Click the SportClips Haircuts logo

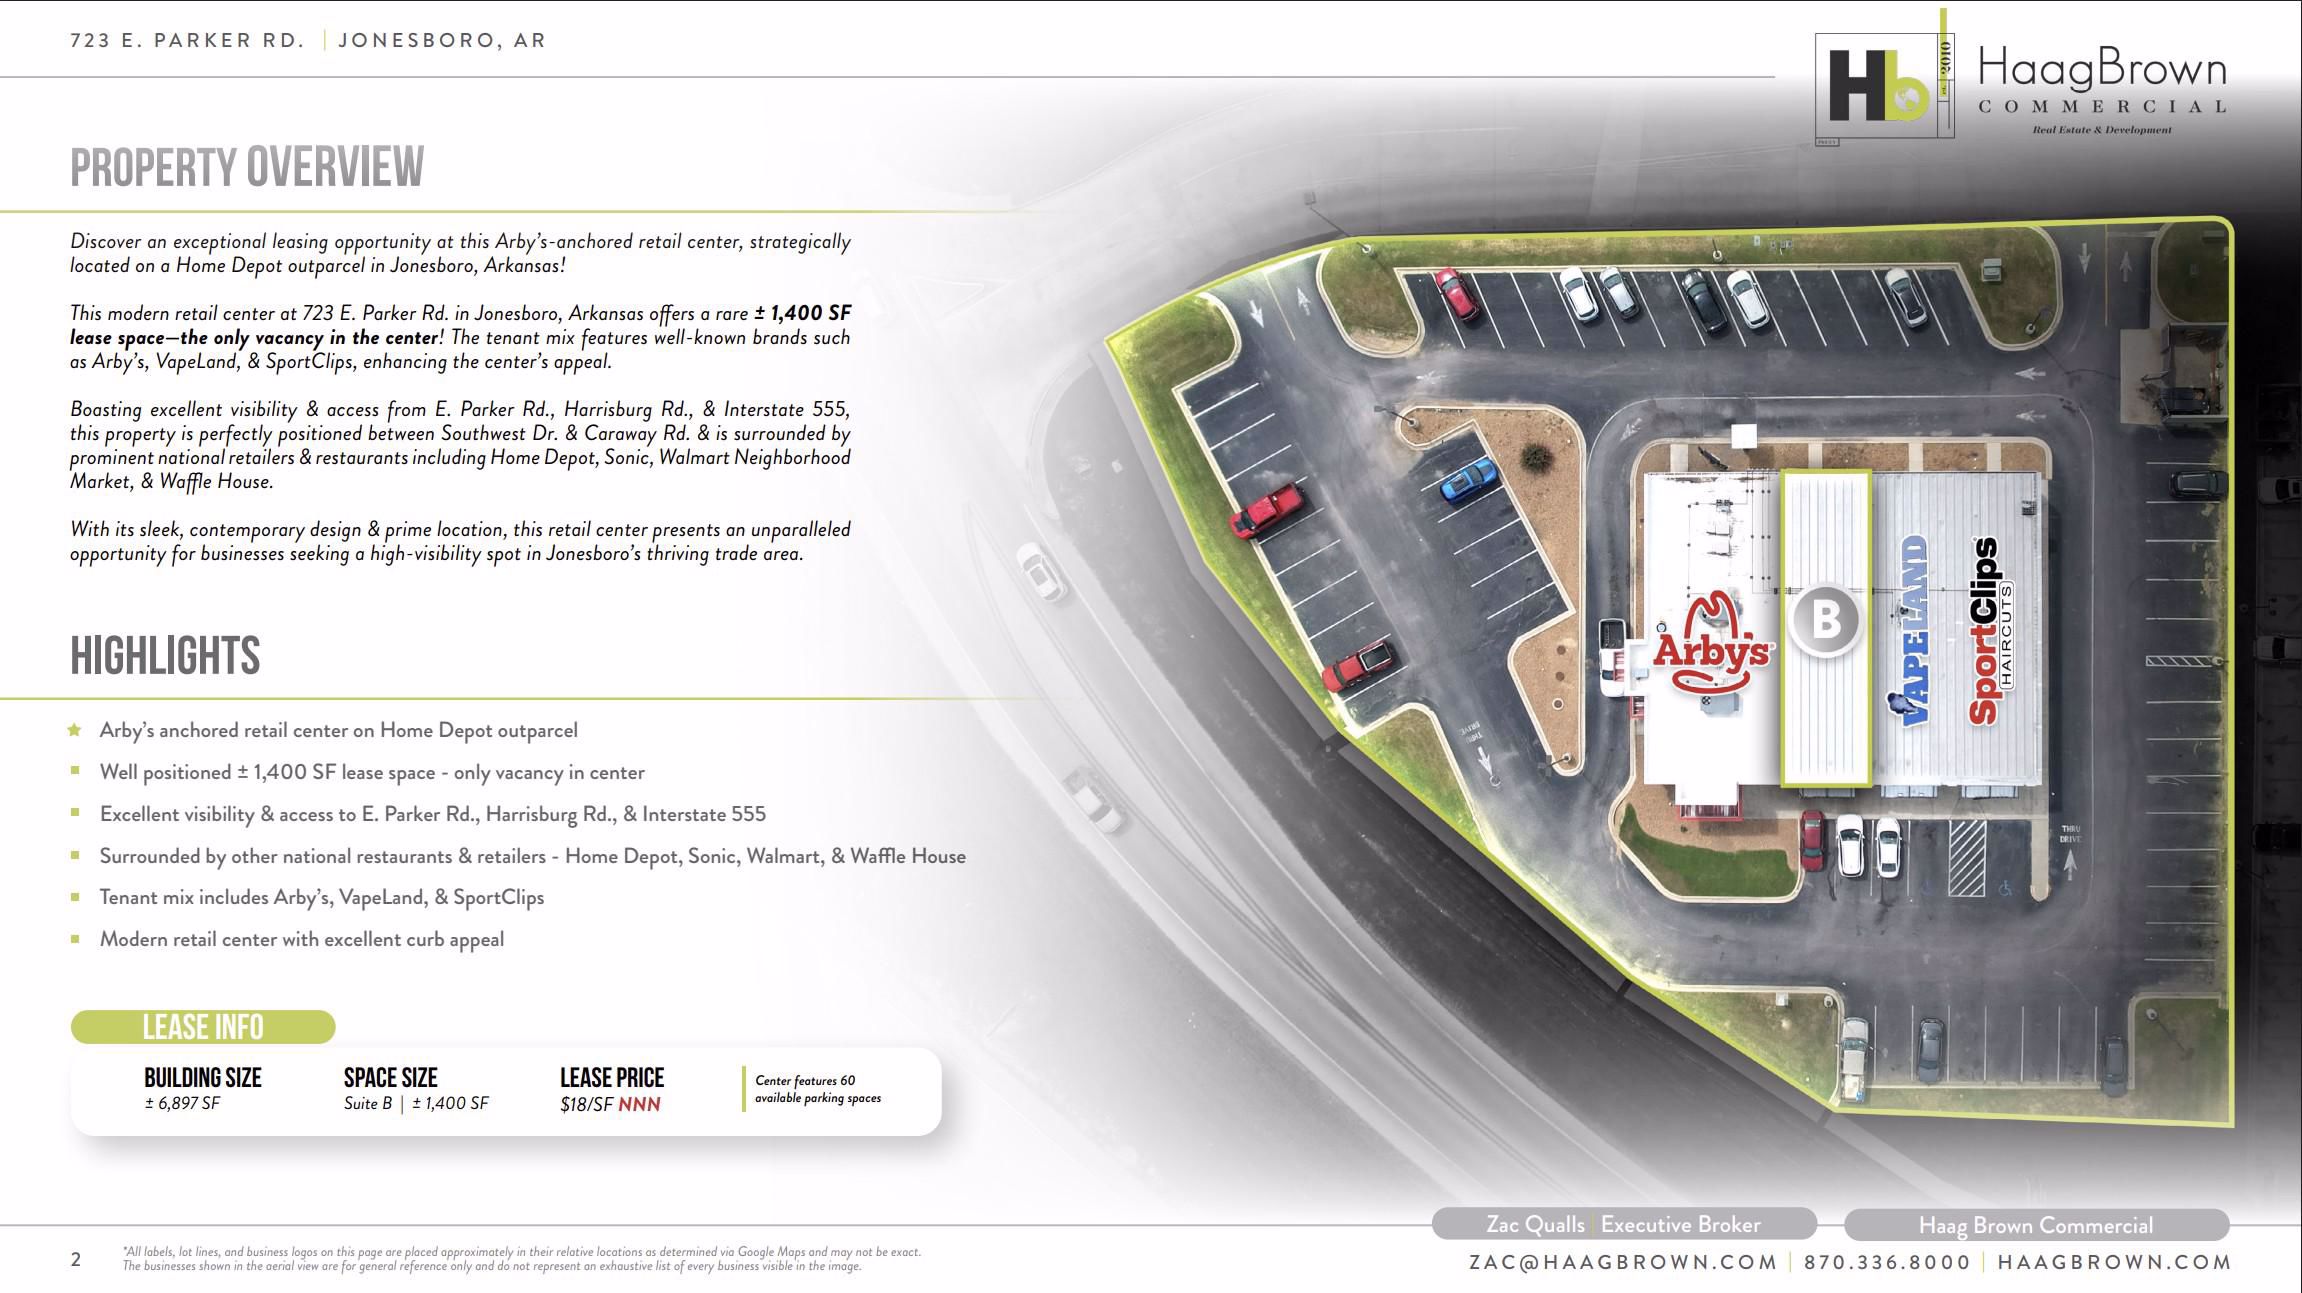click(x=1990, y=631)
